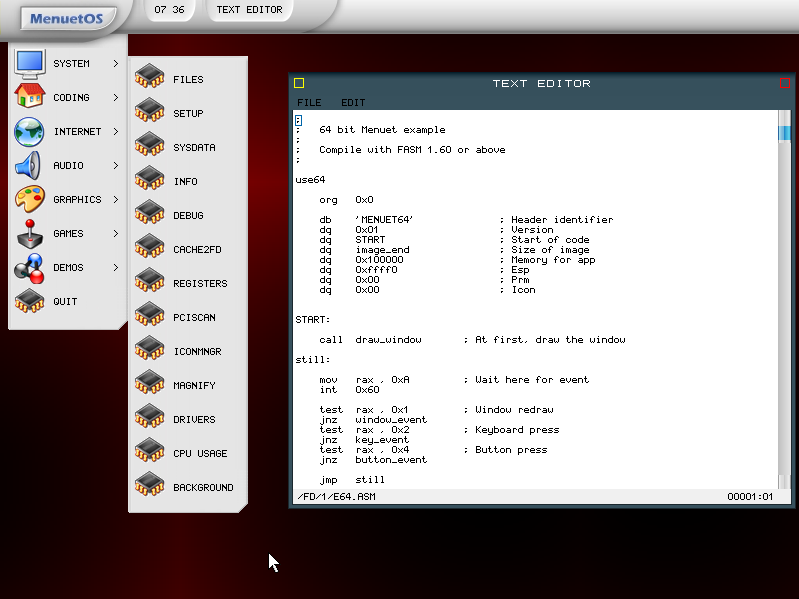Image resolution: width=799 pixels, height=599 pixels.
Task: Open the FILES chip icon
Action: (149, 79)
